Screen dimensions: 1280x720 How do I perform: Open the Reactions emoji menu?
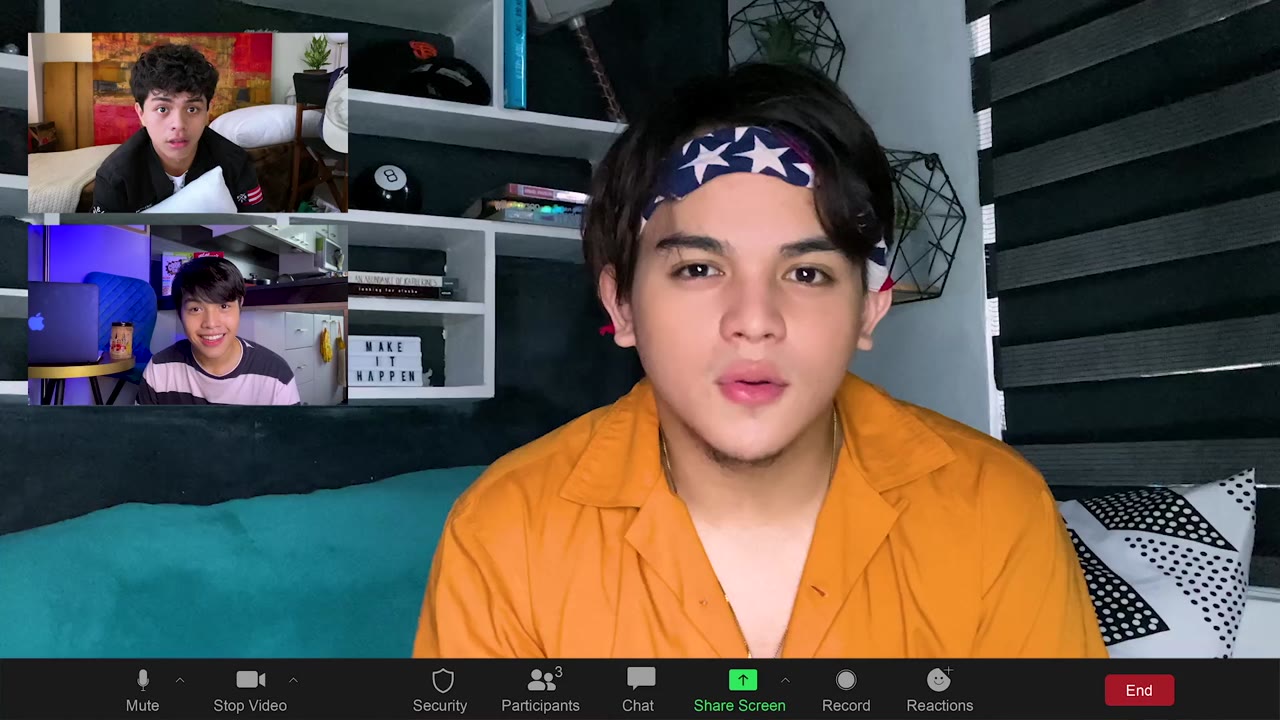(x=939, y=690)
